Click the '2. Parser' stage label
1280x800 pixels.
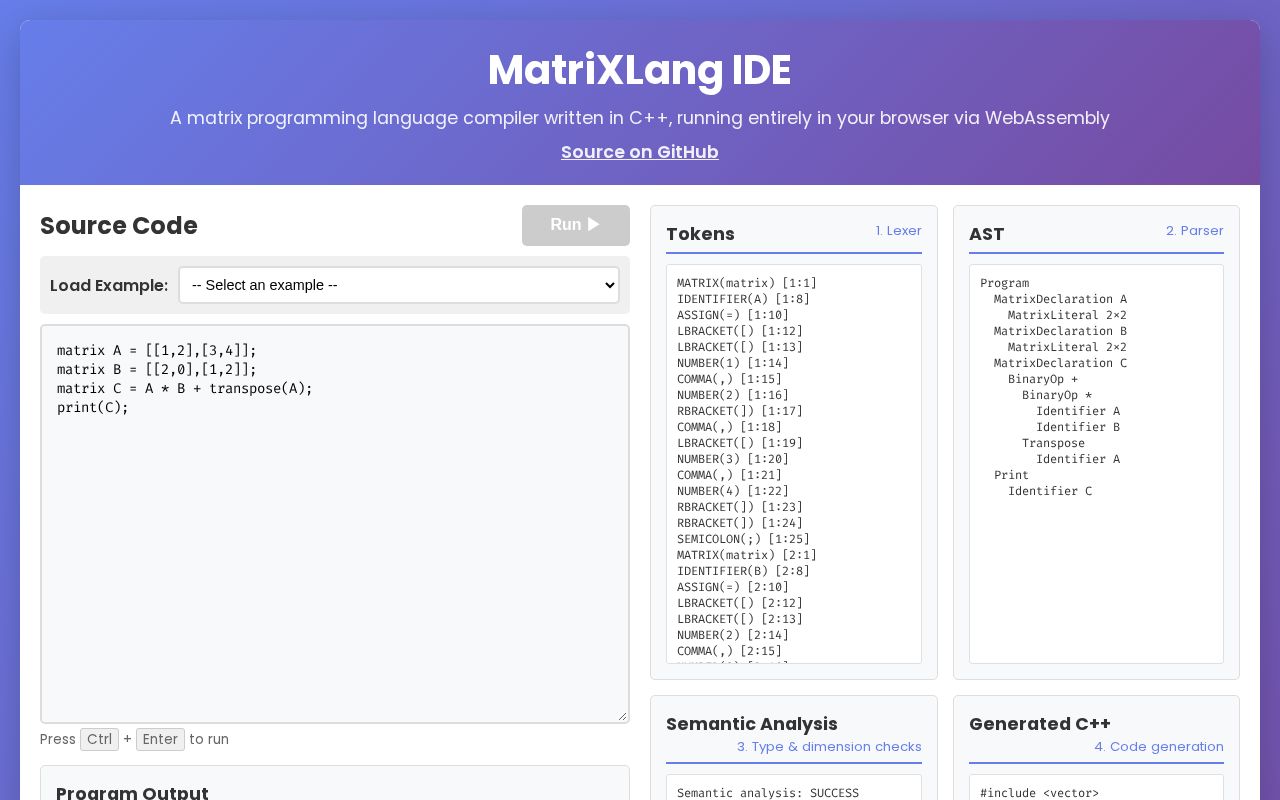tap(1194, 231)
